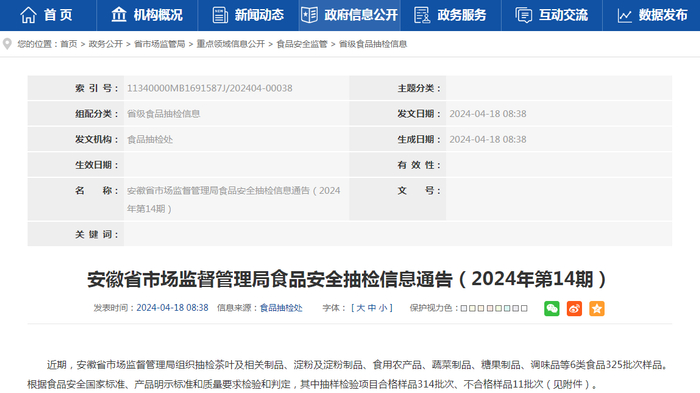
Task: Click the 发文日期 value 2024-04-18 08:38
Action: [488, 114]
